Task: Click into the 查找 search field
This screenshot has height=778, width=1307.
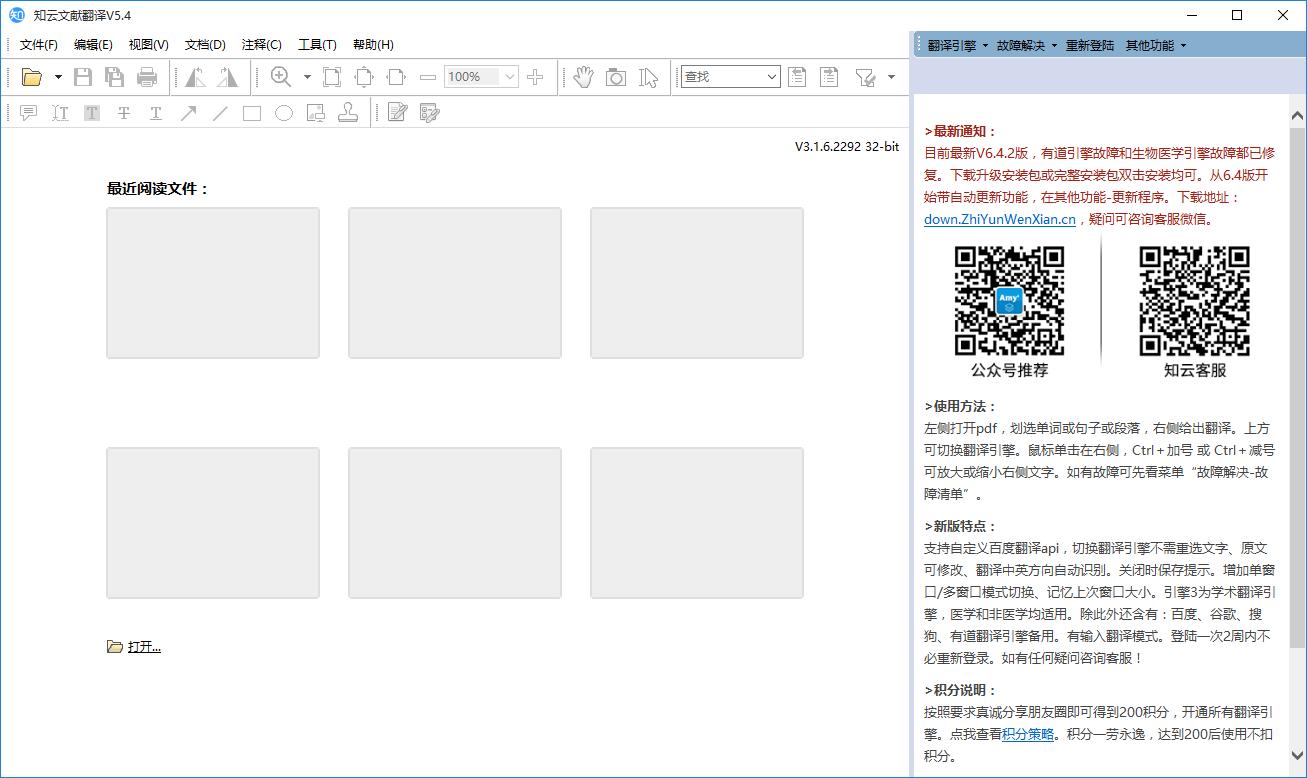Action: pos(721,77)
